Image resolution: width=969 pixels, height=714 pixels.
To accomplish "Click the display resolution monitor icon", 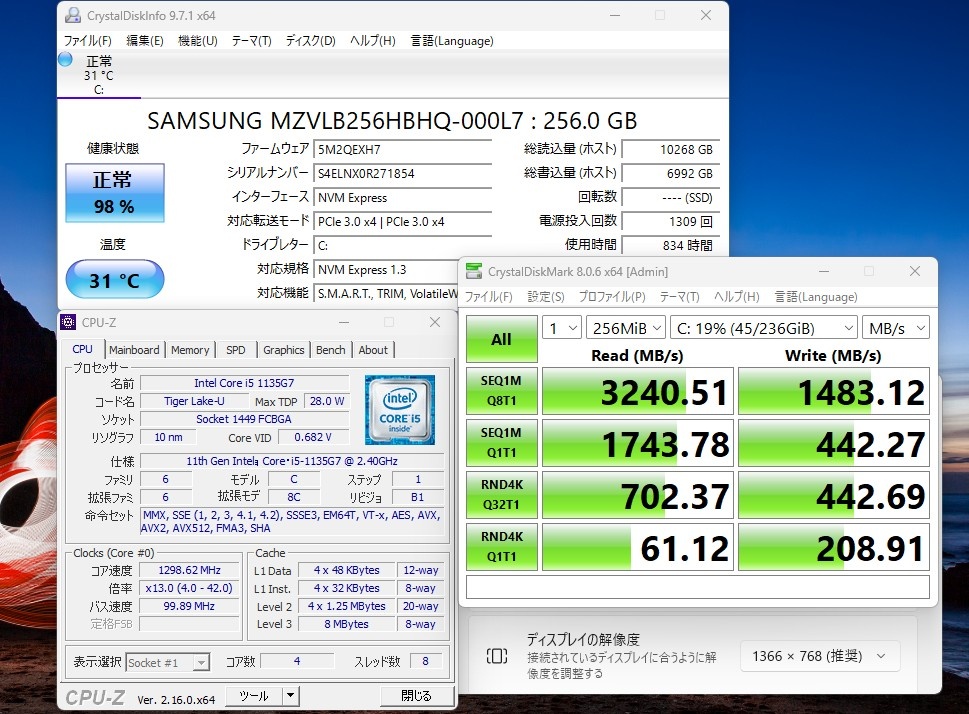I will pyautogui.click(x=497, y=656).
